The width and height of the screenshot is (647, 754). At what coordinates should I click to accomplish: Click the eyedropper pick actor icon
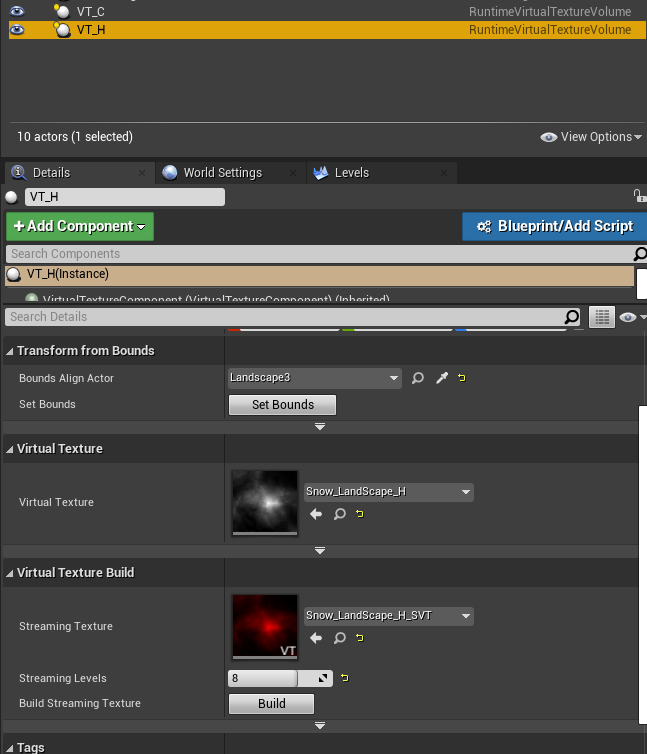click(x=440, y=378)
